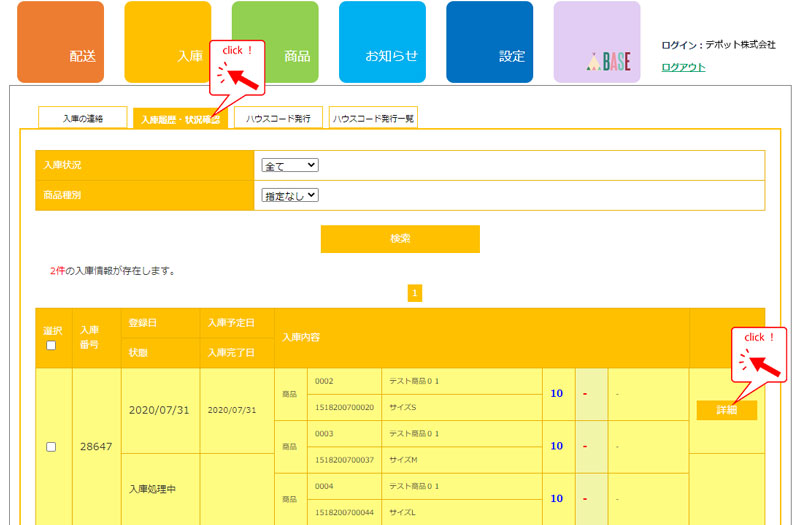Open the 配送 orange tile
The image size is (800, 525).
click(60, 42)
